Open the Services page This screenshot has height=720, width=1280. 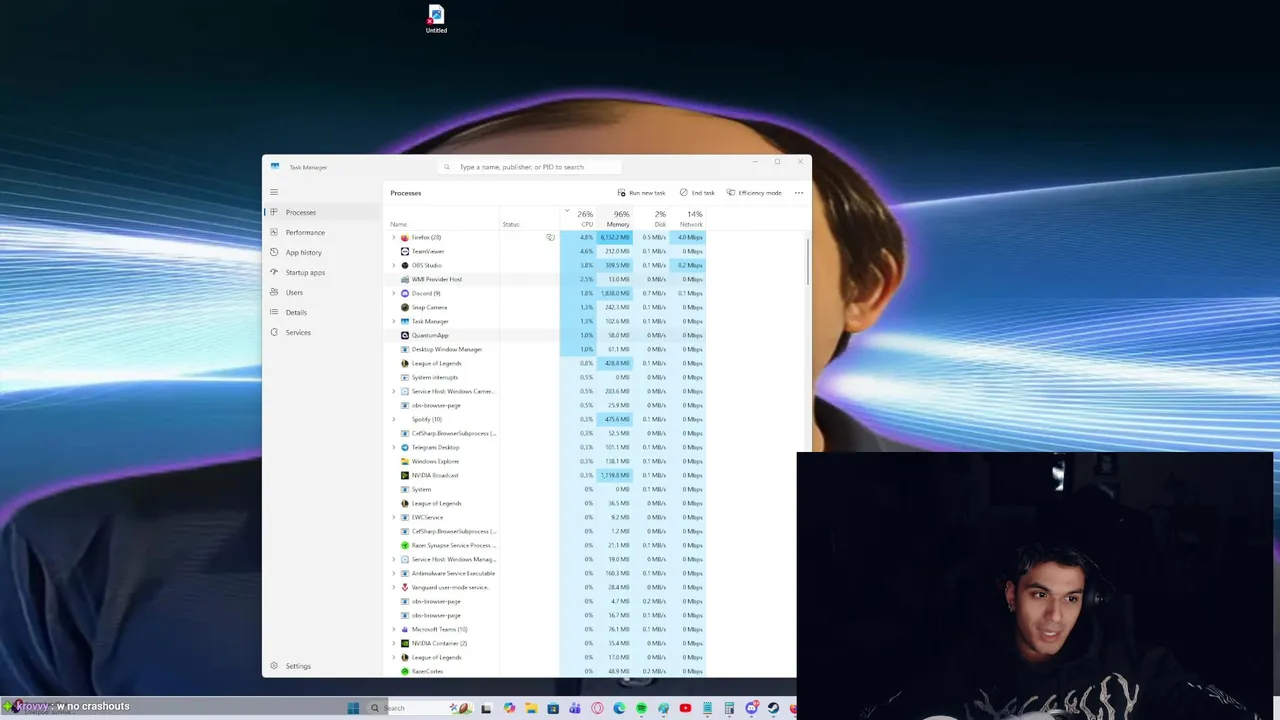[x=322, y=332]
